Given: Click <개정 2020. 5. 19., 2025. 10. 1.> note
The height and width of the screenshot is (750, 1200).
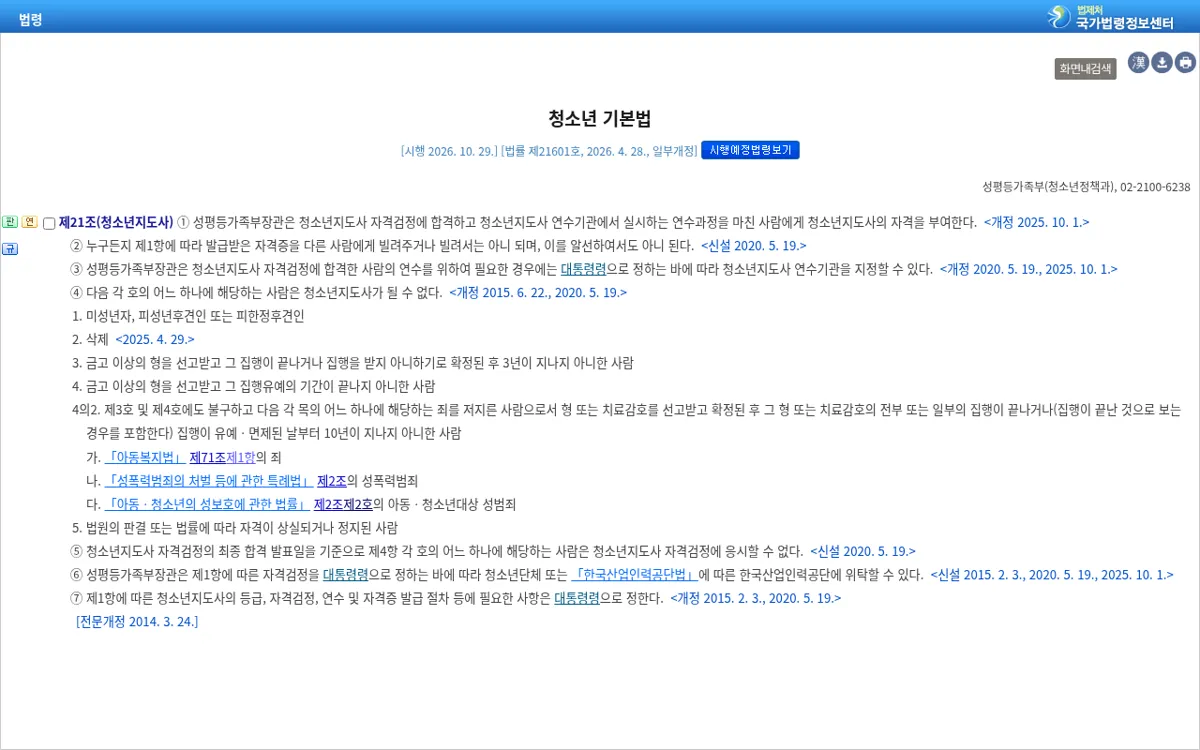Looking at the screenshot, I should point(1028,269).
